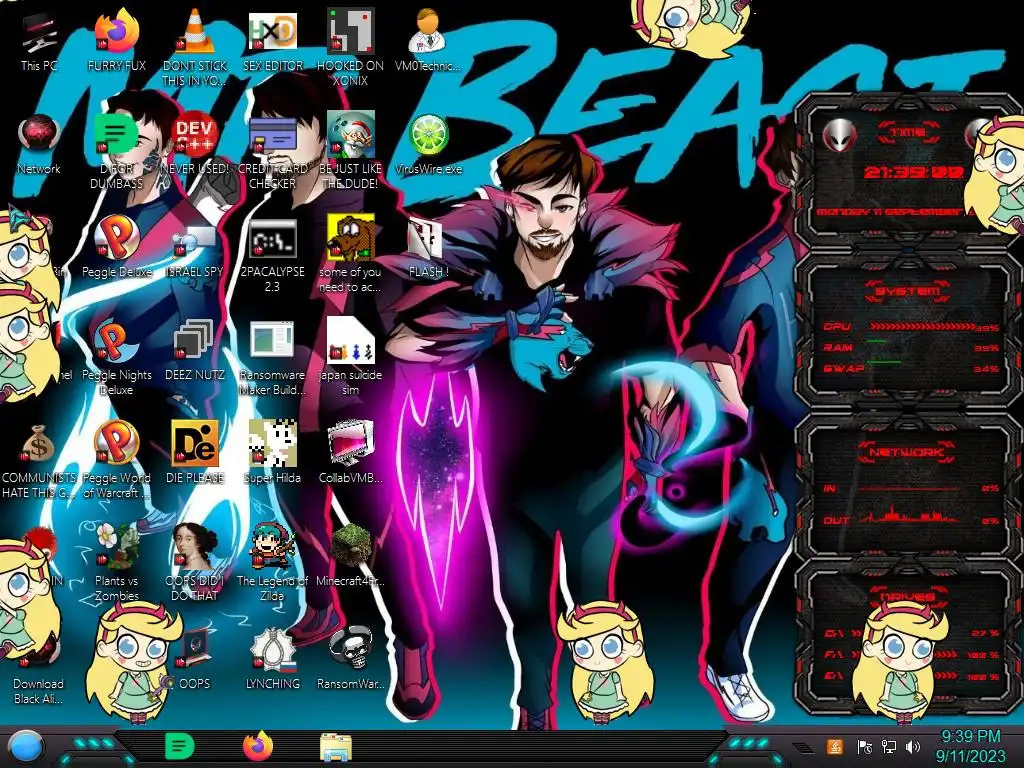Open the CREDIT CARD CHECKER shortcut
The width and height of the screenshot is (1024, 768).
click(273, 152)
